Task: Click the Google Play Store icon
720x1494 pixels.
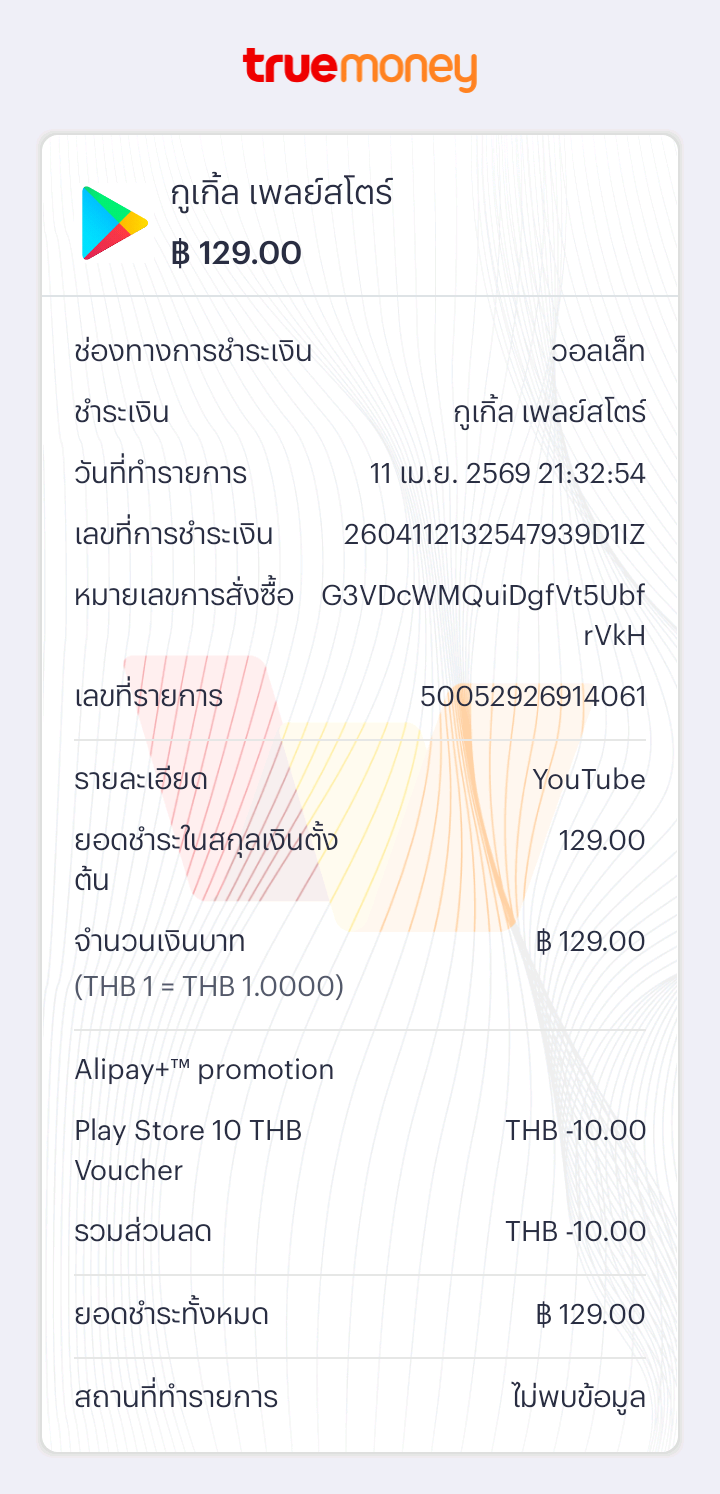Action: pyautogui.click(x=114, y=223)
